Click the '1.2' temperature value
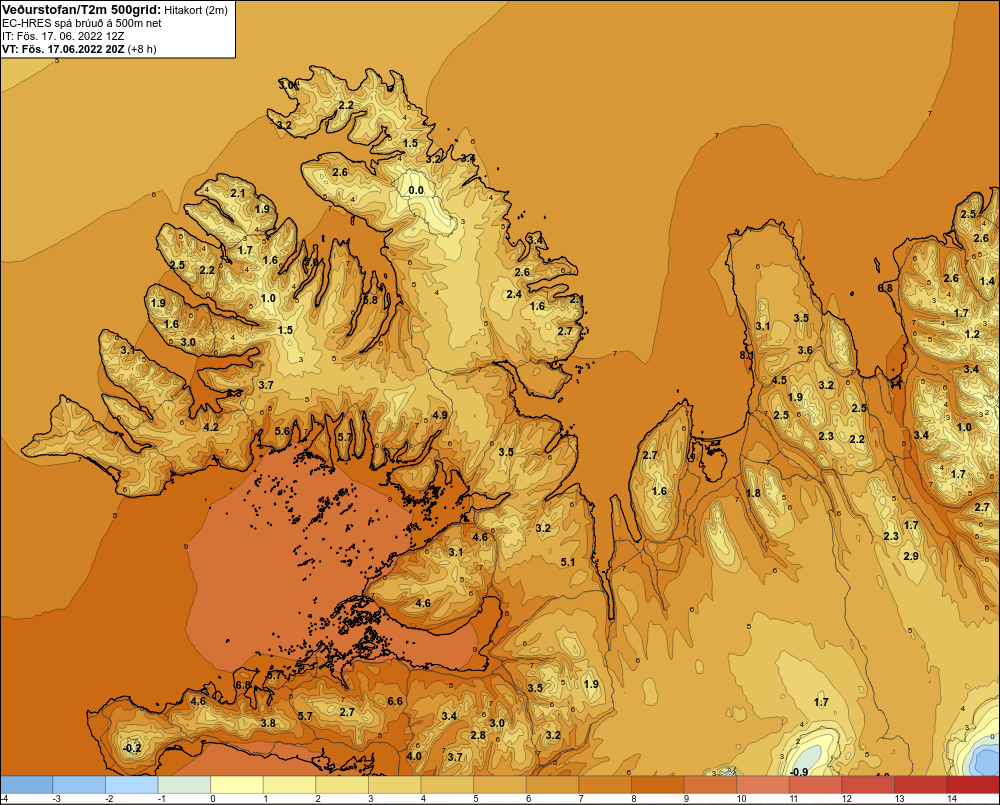 coord(972,334)
